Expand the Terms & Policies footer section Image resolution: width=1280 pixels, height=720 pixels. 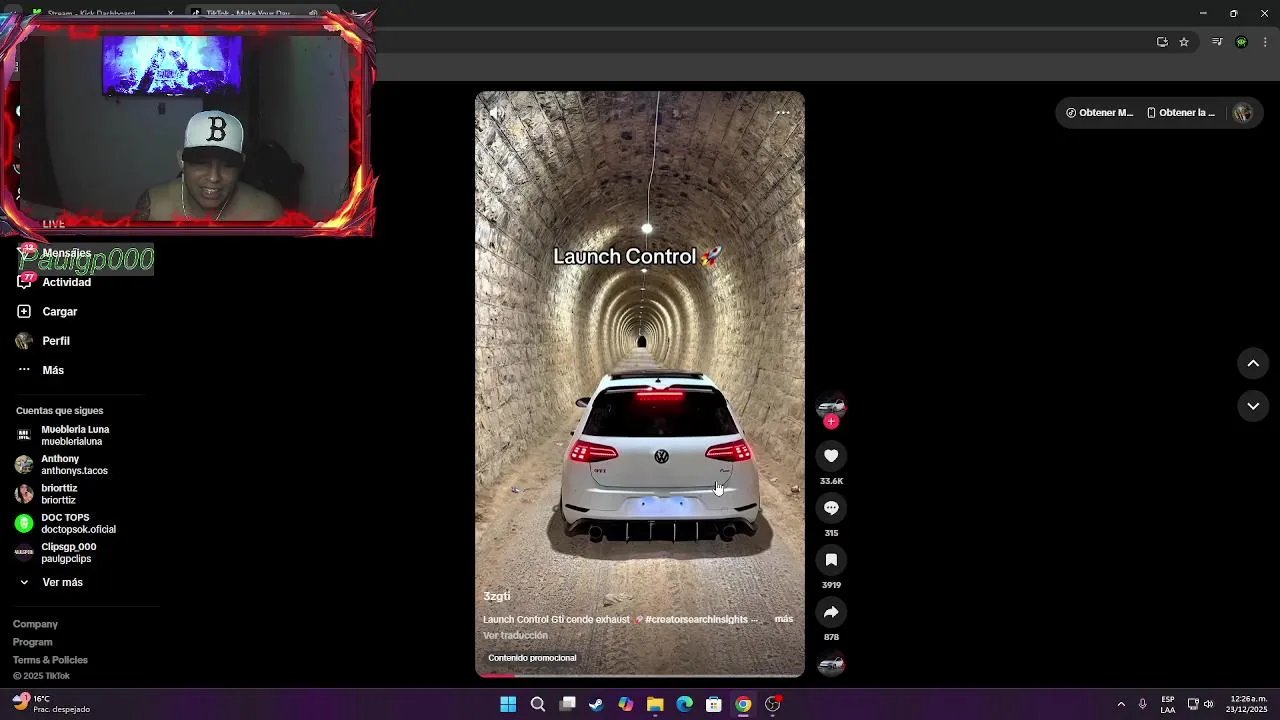coord(50,660)
